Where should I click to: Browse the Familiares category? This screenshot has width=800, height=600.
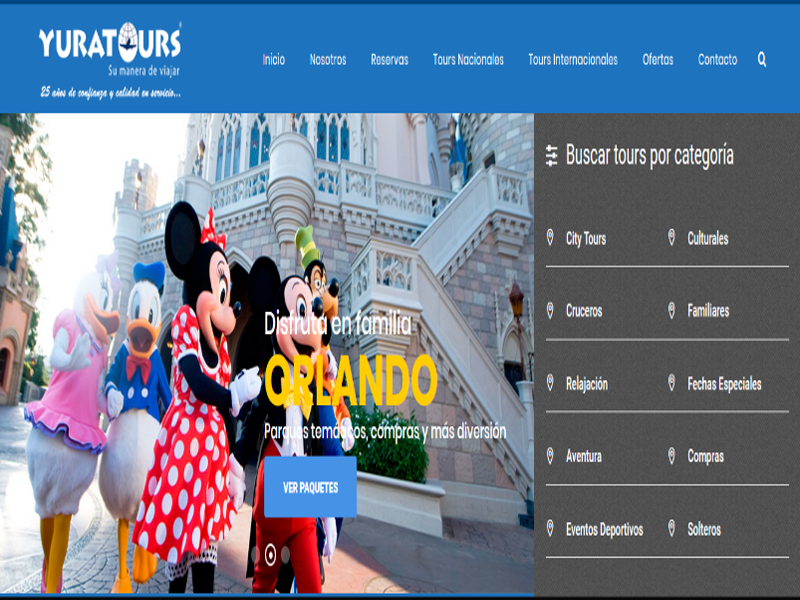coord(708,311)
